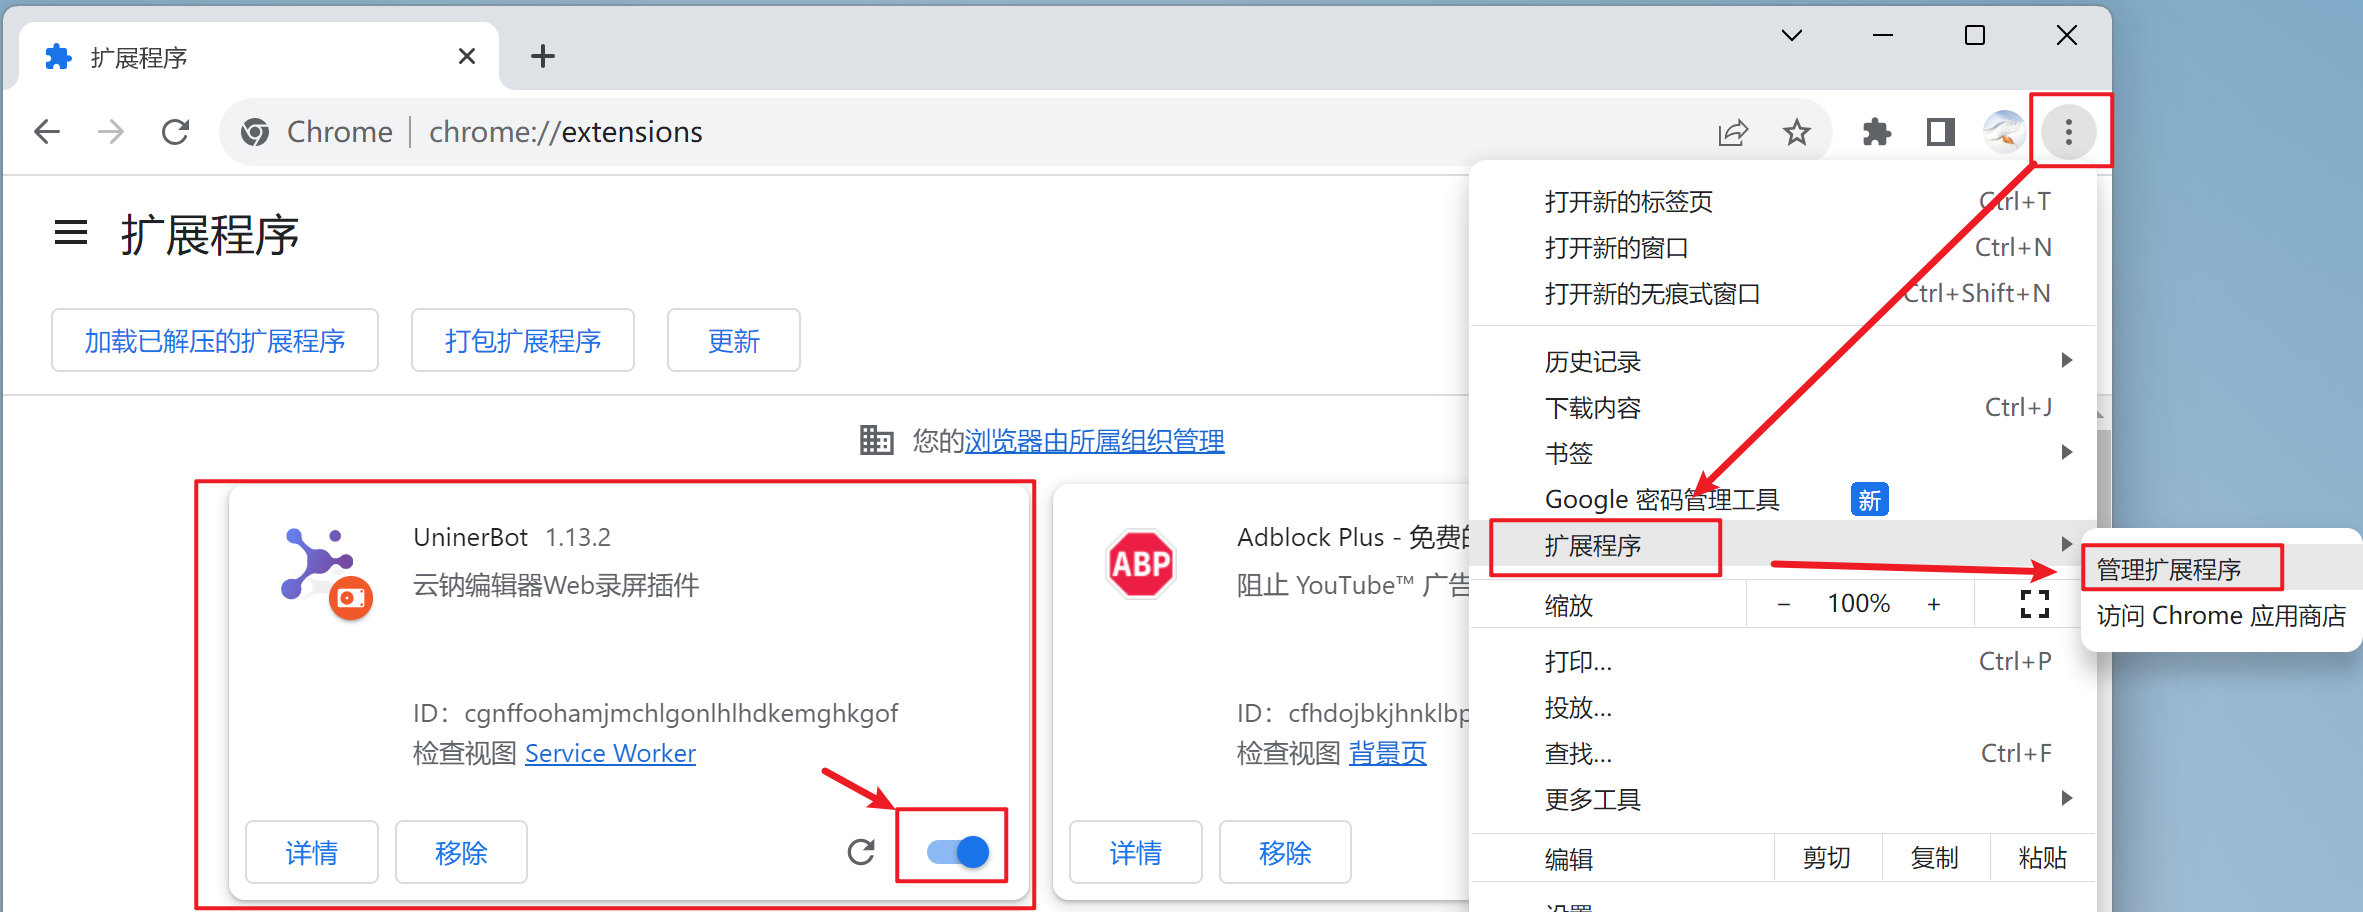Open 下载内容 from the menu
The image size is (2363, 912).
click(x=1783, y=408)
